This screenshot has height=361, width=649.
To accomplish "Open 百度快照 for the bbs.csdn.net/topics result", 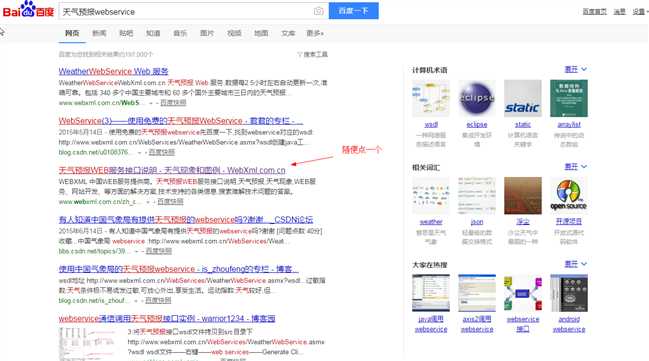I will pyautogui.click(x=159, y=251).
